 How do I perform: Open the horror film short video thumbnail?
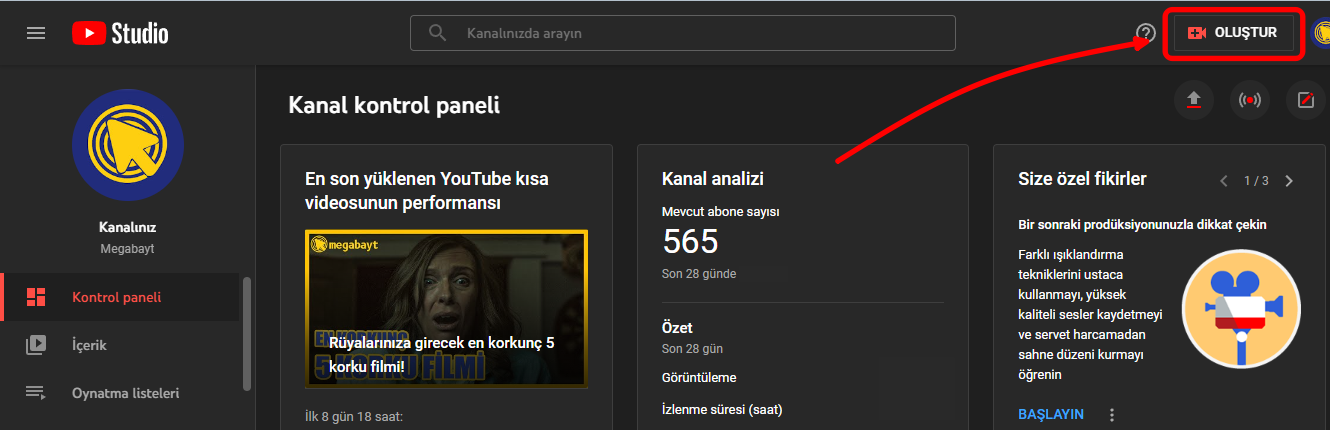(446, 309)
